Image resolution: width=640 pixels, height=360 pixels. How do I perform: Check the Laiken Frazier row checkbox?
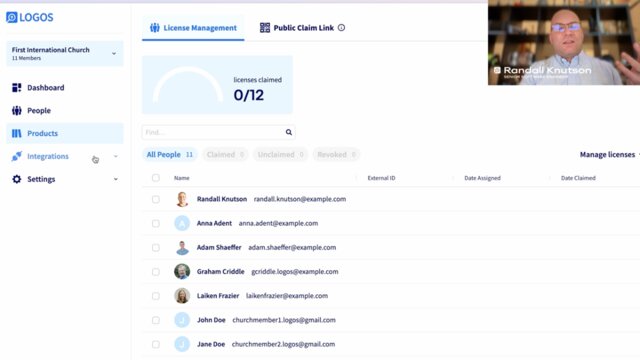point(156,296)
